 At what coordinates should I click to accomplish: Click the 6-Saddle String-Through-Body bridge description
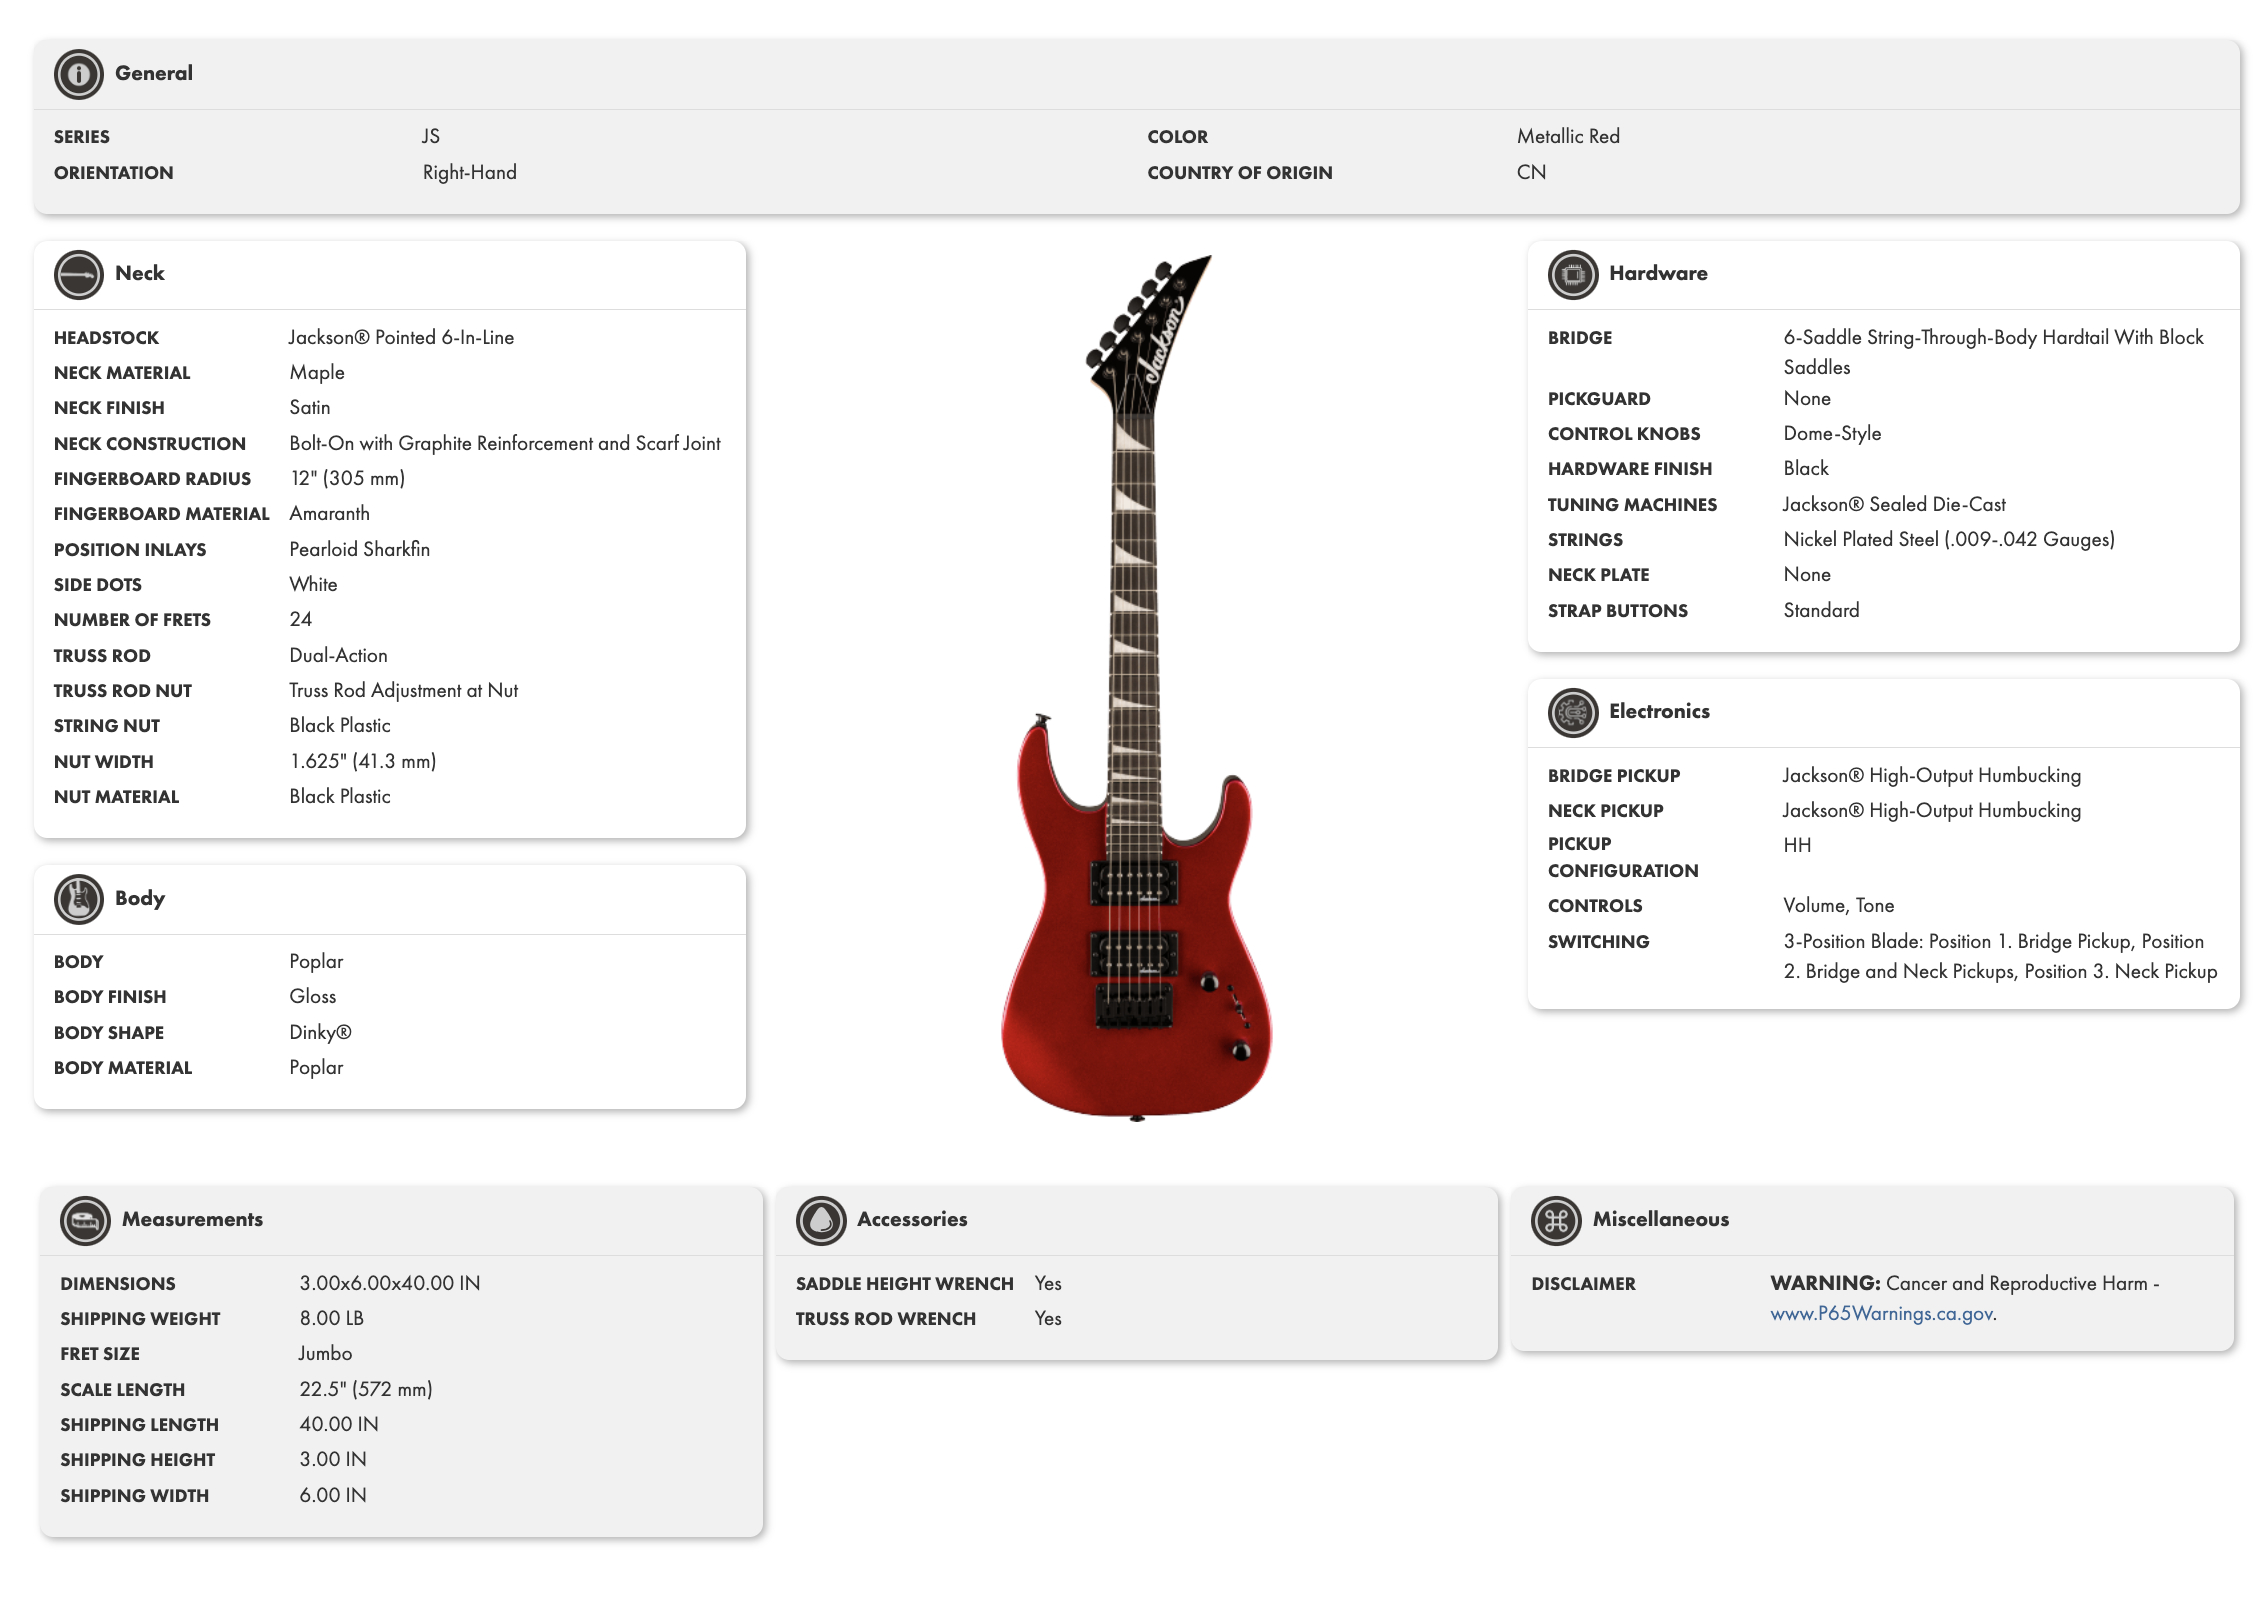pos(1993,352)
